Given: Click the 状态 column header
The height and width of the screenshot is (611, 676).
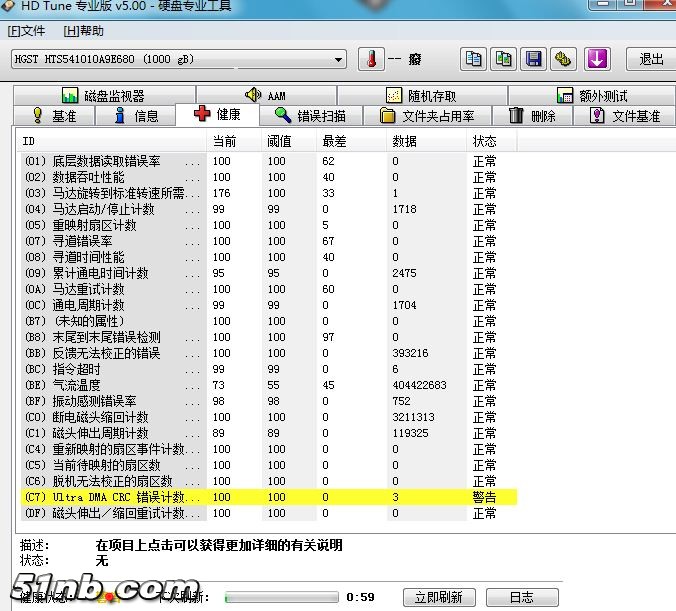Looking at the screenshot, I should [x=484, y=141].
